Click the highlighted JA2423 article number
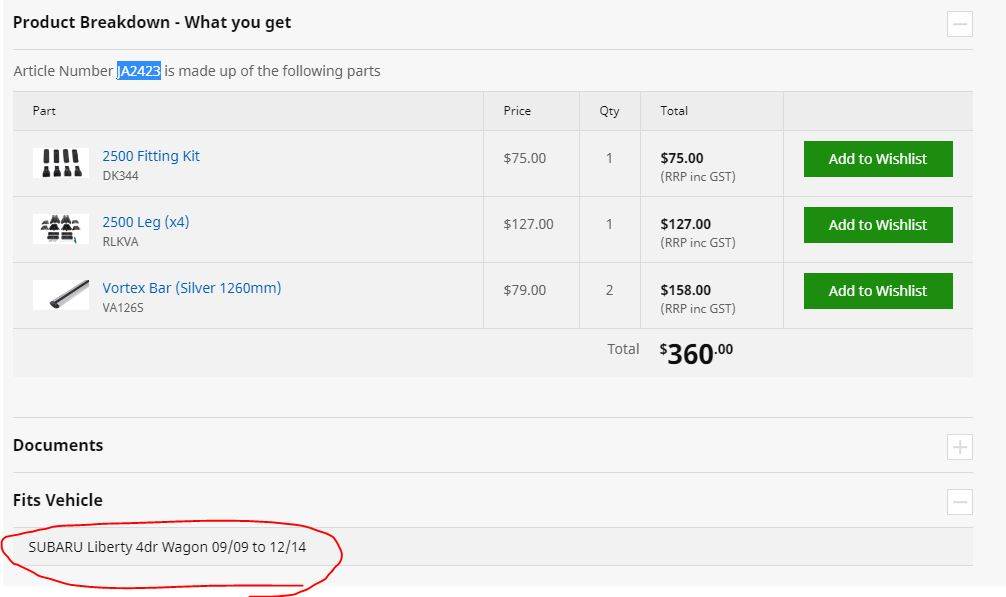Viewport: 1006px width, 597px height. tap(139, 71)
